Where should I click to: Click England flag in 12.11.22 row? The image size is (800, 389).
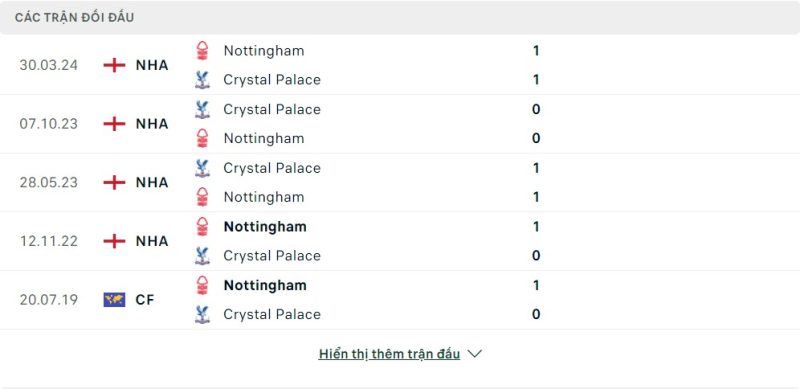114,241
